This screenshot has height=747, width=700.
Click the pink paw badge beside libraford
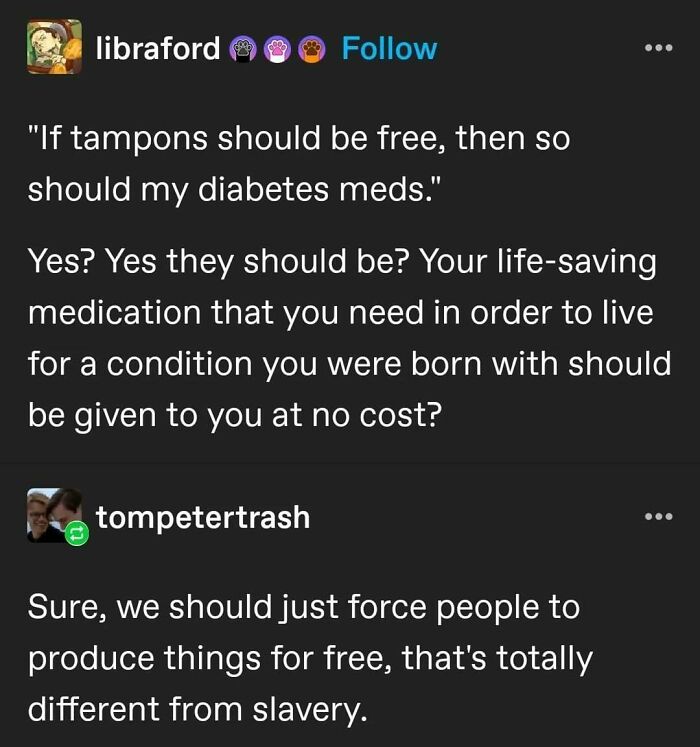[x=279, y=49]
